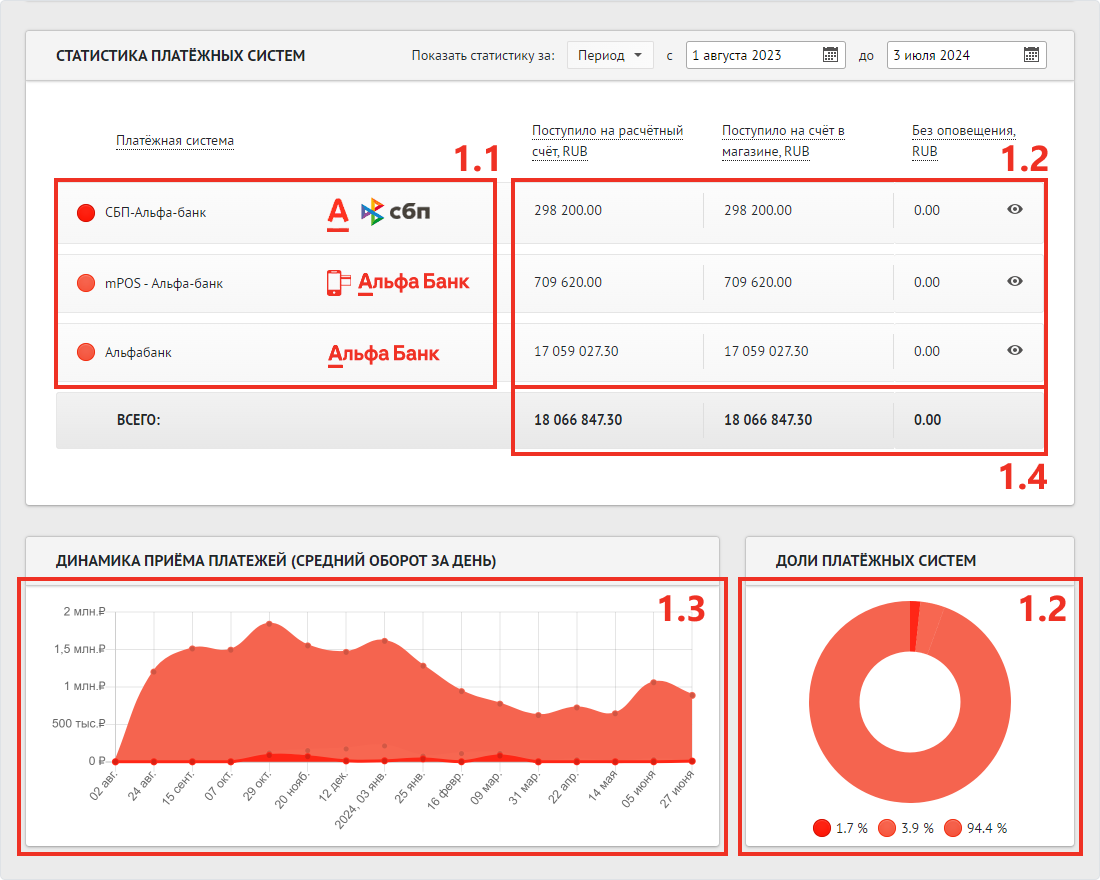
Task: Toggle eye icon in СБП-Альфа-банк row
Action: tap(1014, 209)
